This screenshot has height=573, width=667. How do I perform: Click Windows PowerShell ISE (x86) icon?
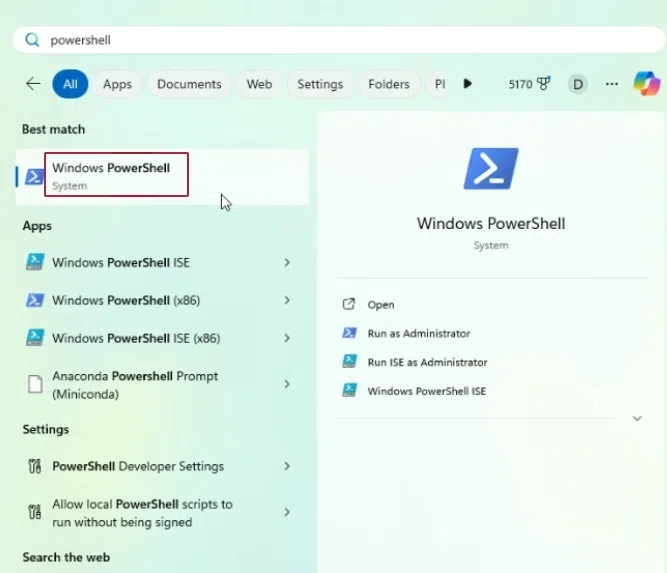[x=35, y=338]
